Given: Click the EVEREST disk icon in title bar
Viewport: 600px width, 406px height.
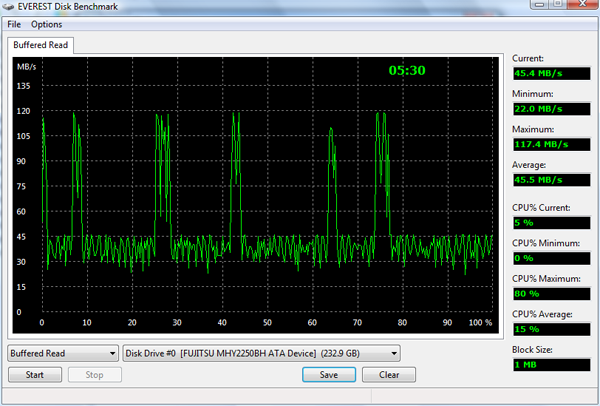Looking at the screenshot, I should pos(8,7).
